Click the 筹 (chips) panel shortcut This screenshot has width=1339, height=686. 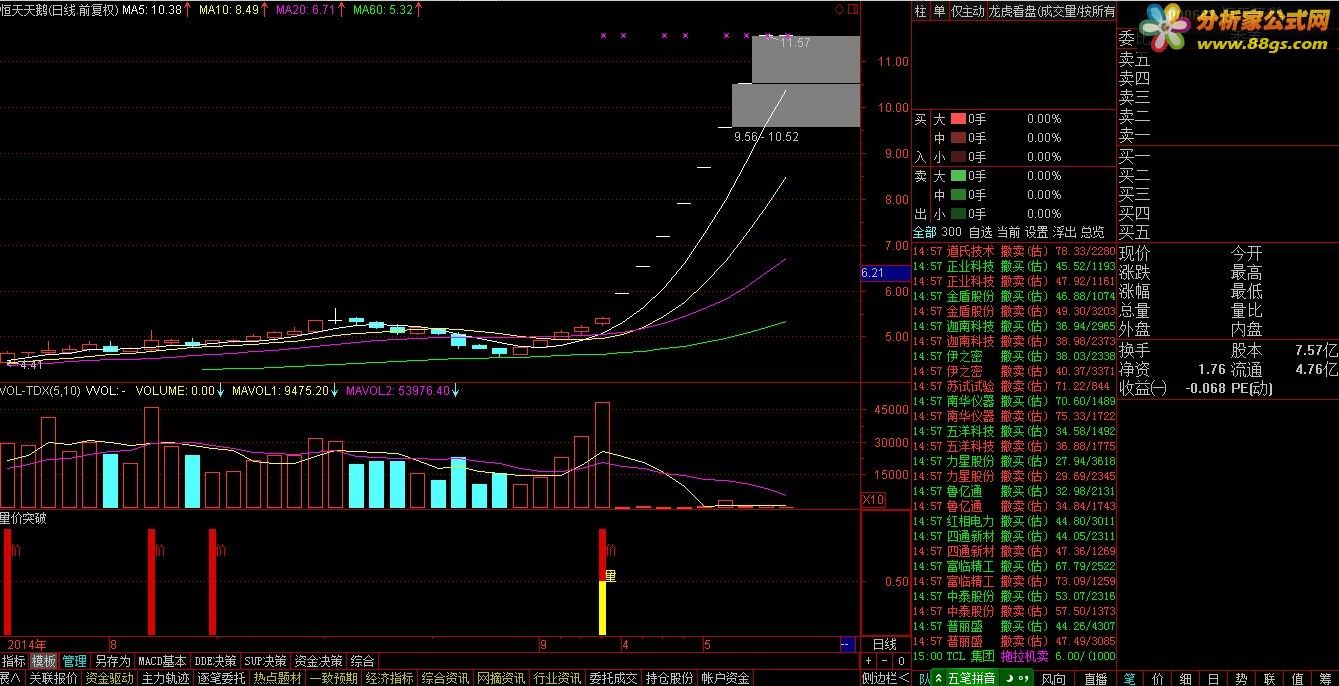click(1325, 678)
